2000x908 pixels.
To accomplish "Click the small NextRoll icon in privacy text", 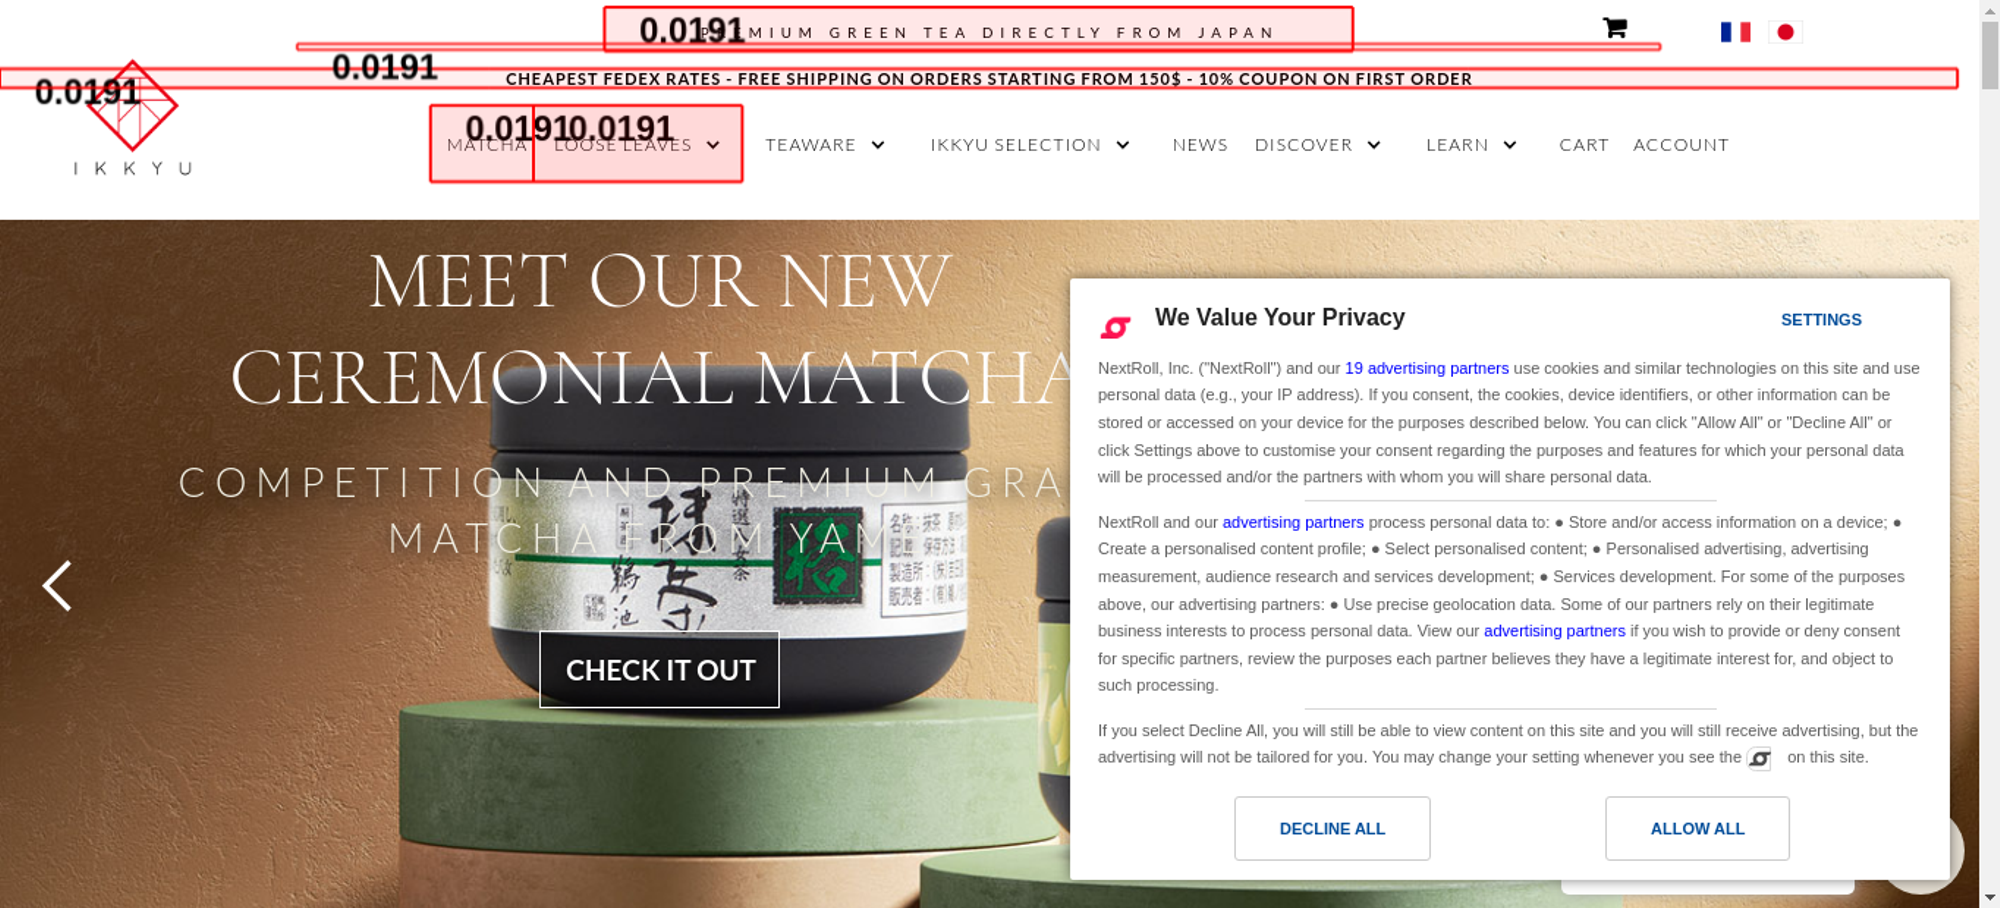I will click(x=1759, y=759).
